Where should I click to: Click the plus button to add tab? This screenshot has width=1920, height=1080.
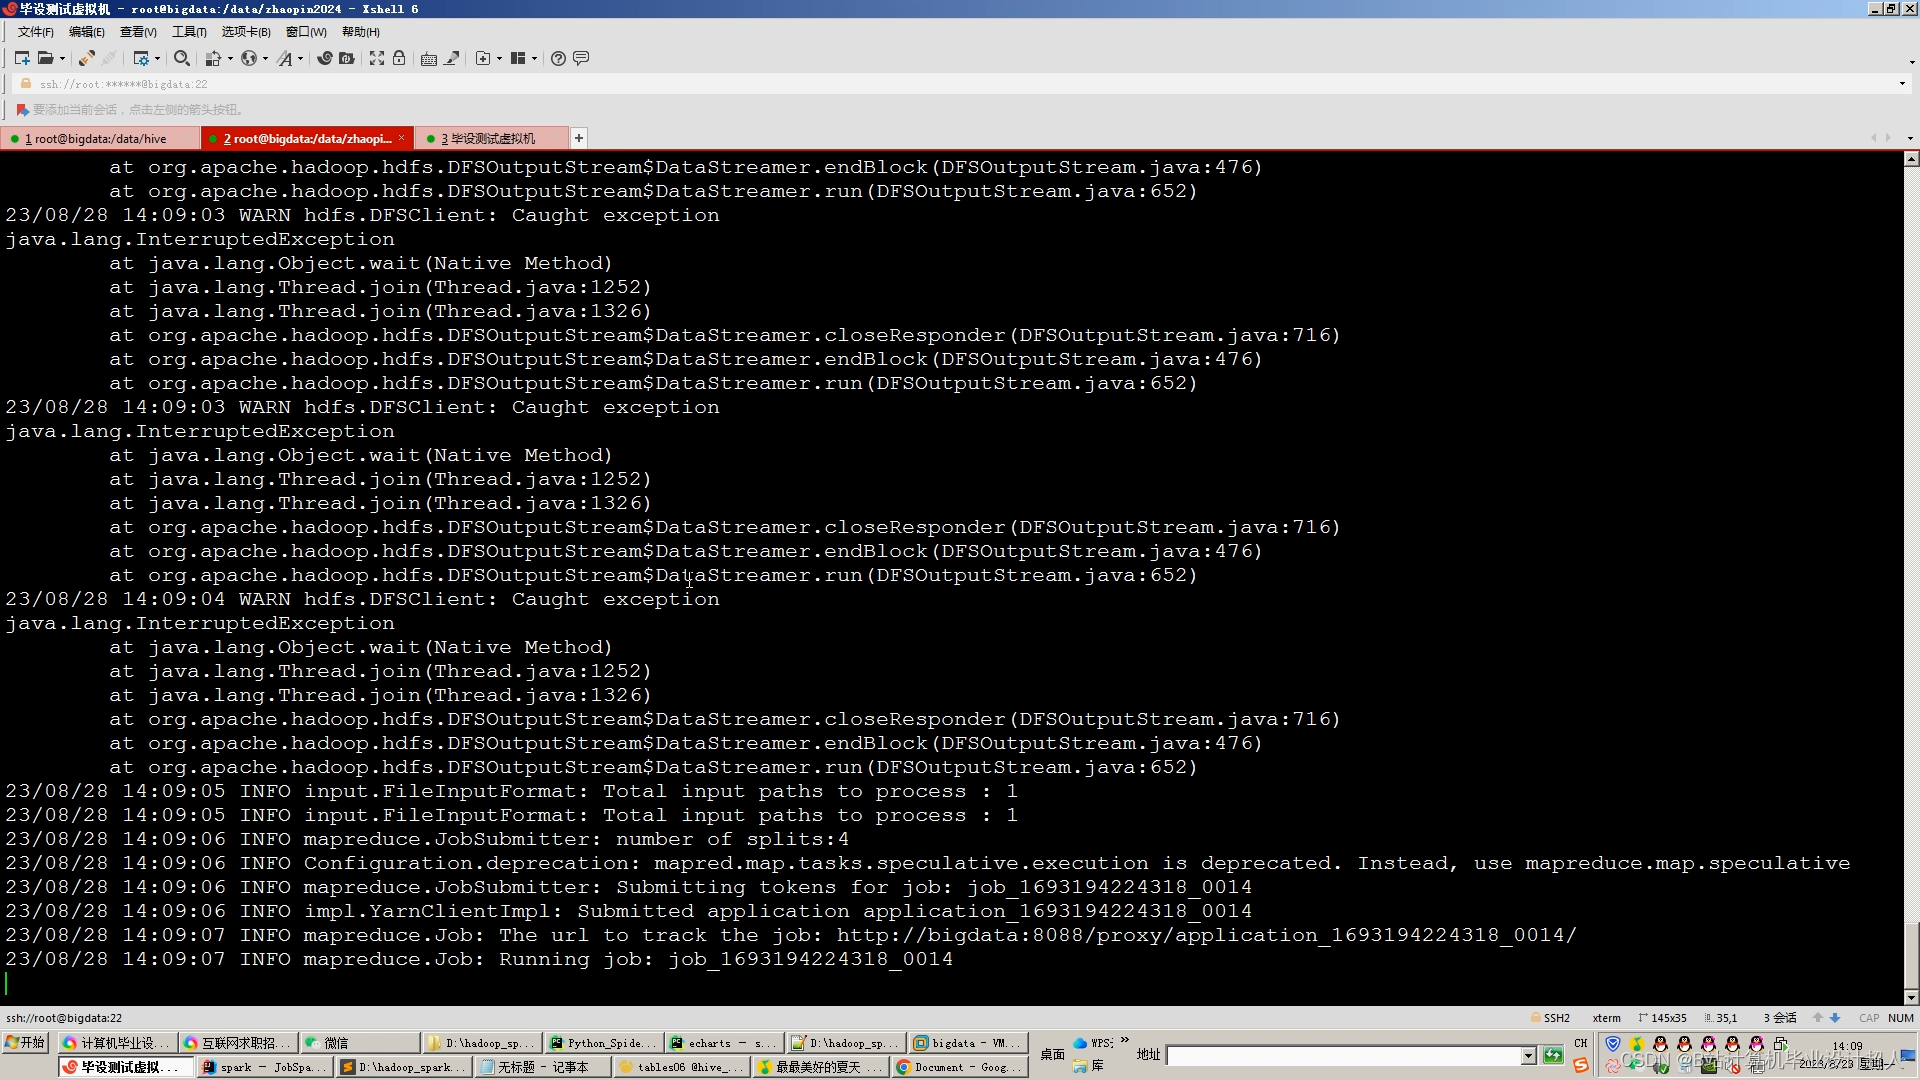(x=579, y=138)
